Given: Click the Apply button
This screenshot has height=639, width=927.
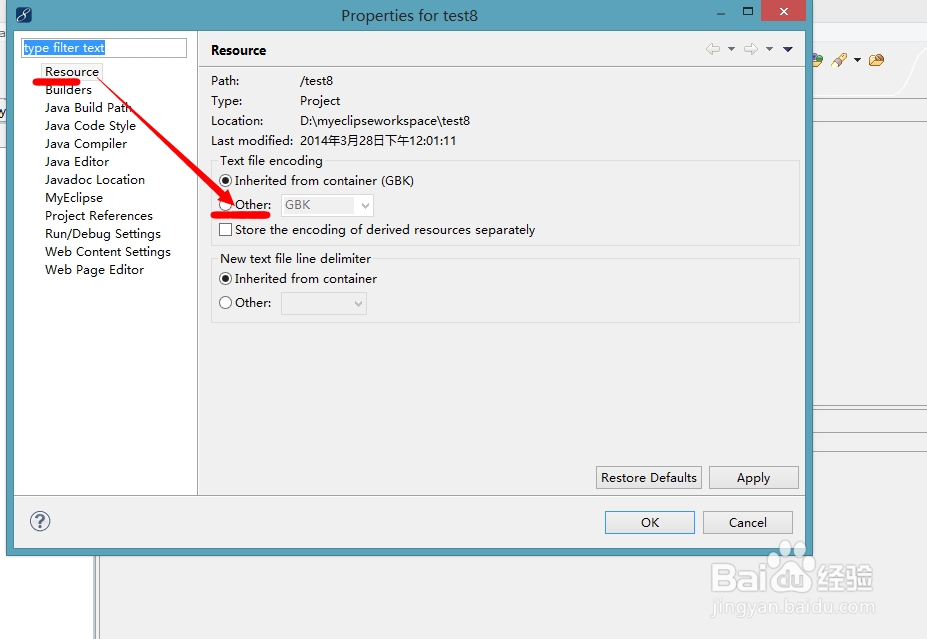Looking at the screenshot, I should (x=754, y=478).
